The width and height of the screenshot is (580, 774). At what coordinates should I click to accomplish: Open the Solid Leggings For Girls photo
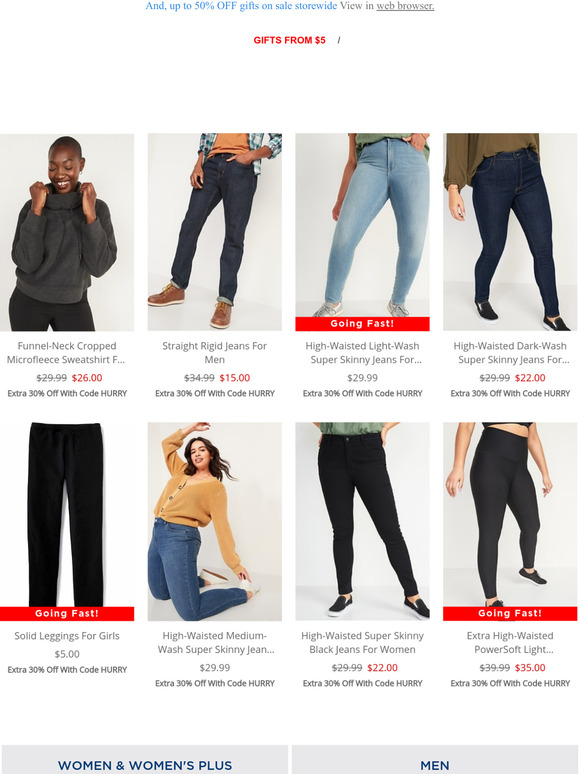(x=67, y=514)
